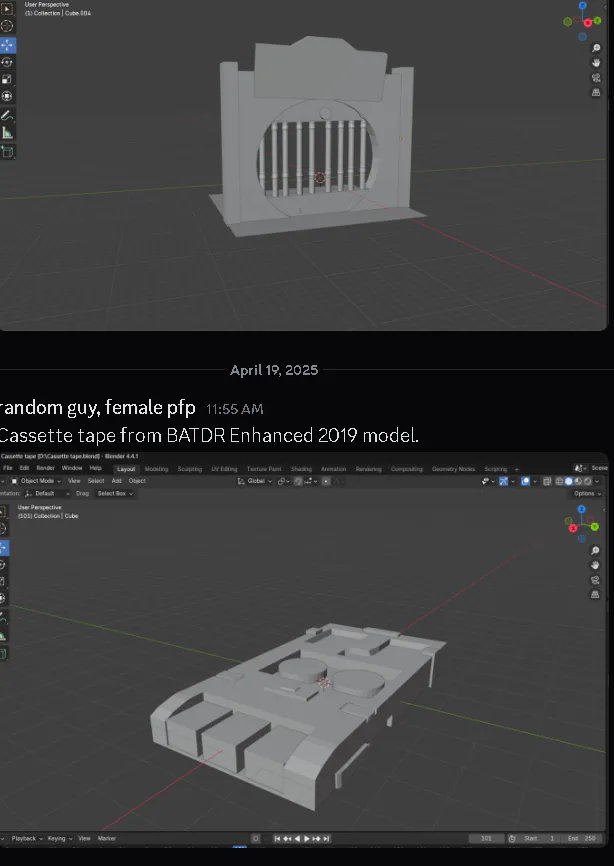Click the pan hand icon in upper viewport

596,63
